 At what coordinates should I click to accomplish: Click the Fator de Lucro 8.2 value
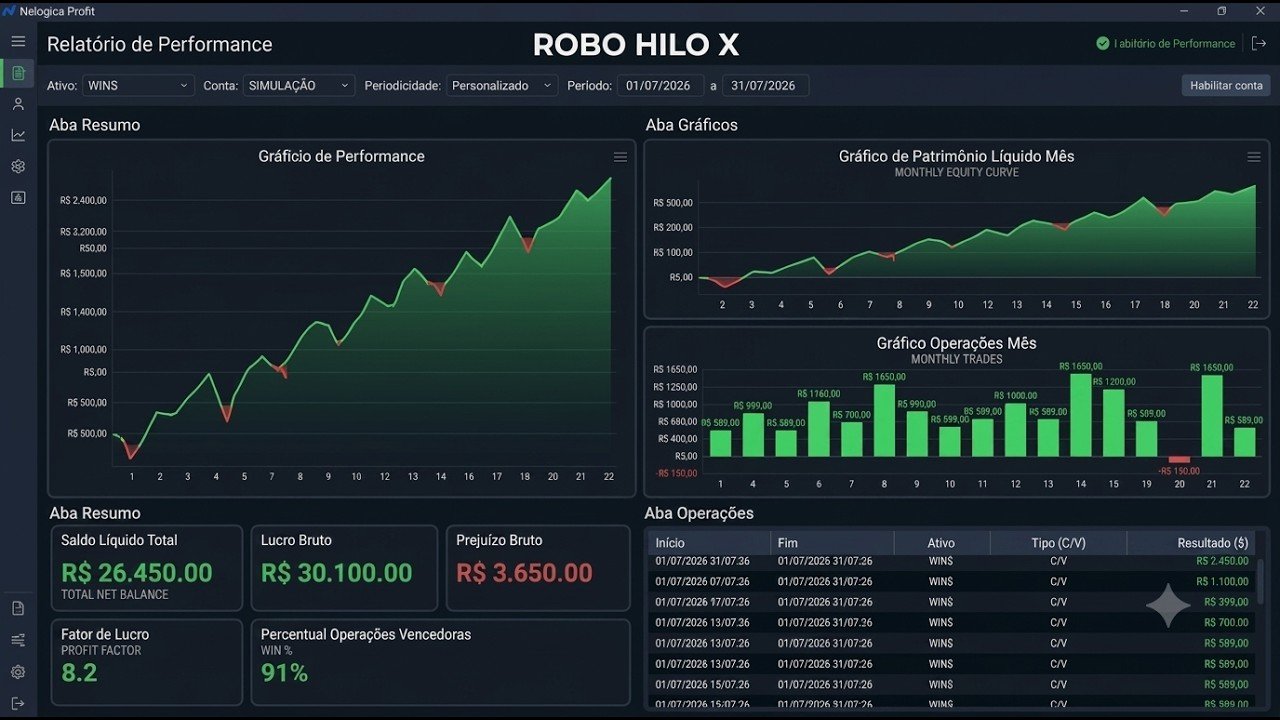(79, 673)
